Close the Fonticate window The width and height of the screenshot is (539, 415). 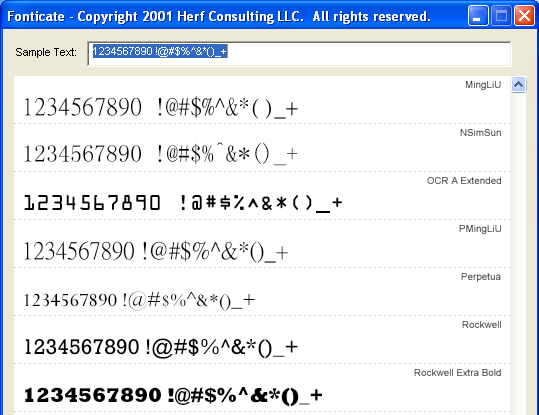pos(524,16)
